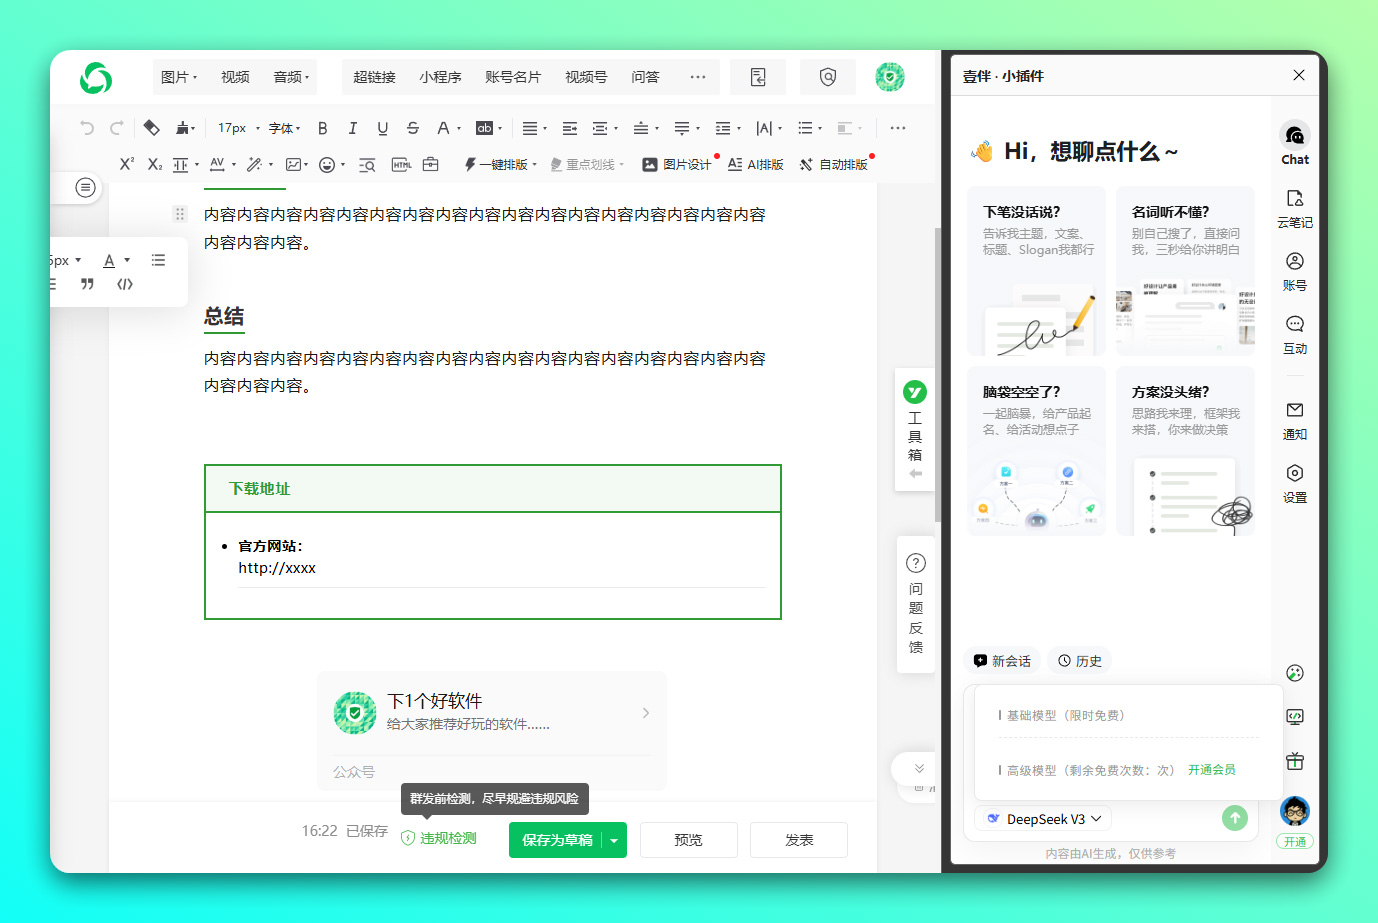Click the 发表 publish button
The height and width of the screenshot is (923, 1378).
(x=798, y=840)
